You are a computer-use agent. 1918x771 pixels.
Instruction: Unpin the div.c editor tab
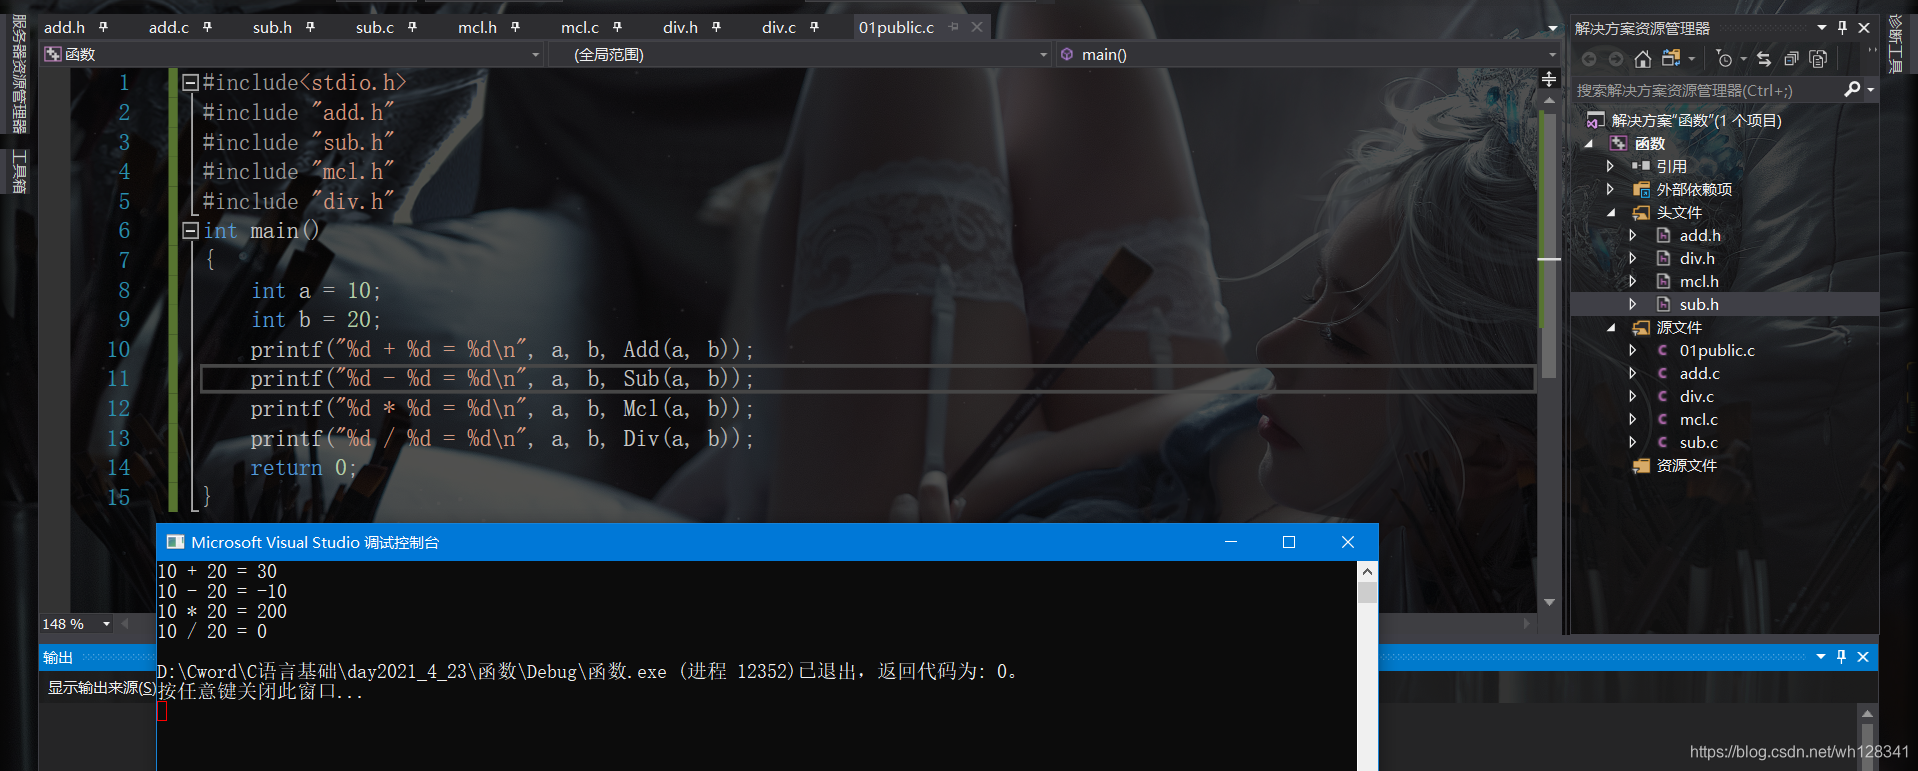tap(814, 27)
